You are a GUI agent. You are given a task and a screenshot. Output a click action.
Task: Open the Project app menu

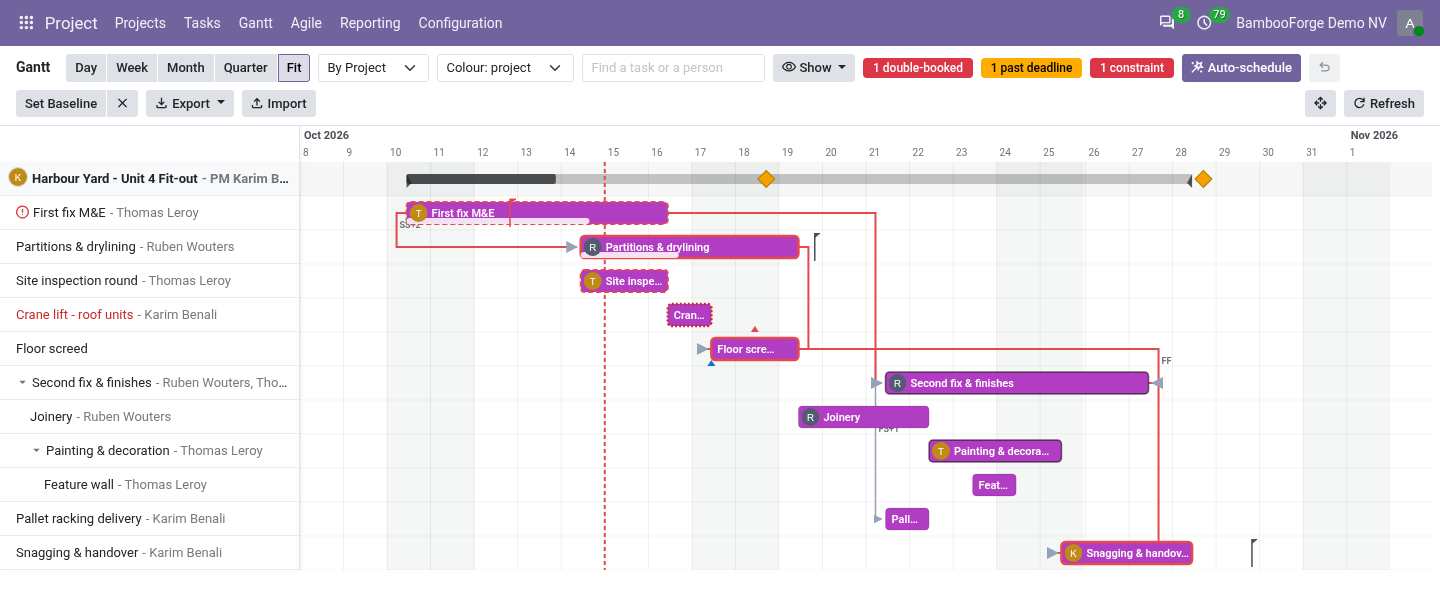point(71,23)
